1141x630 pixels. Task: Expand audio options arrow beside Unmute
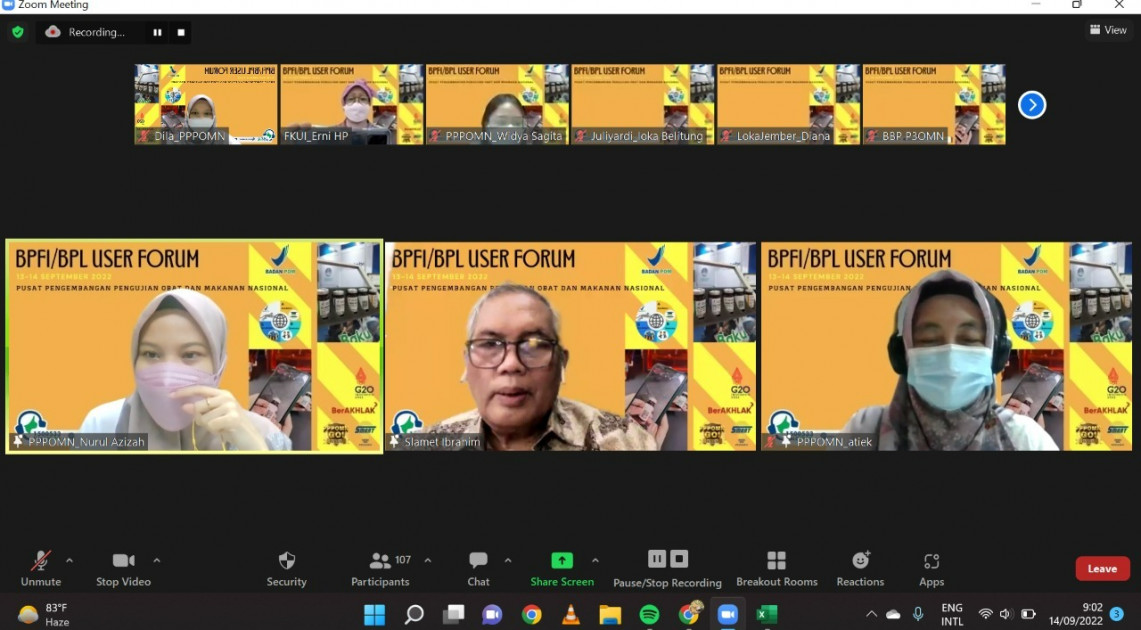click(69, 560)
